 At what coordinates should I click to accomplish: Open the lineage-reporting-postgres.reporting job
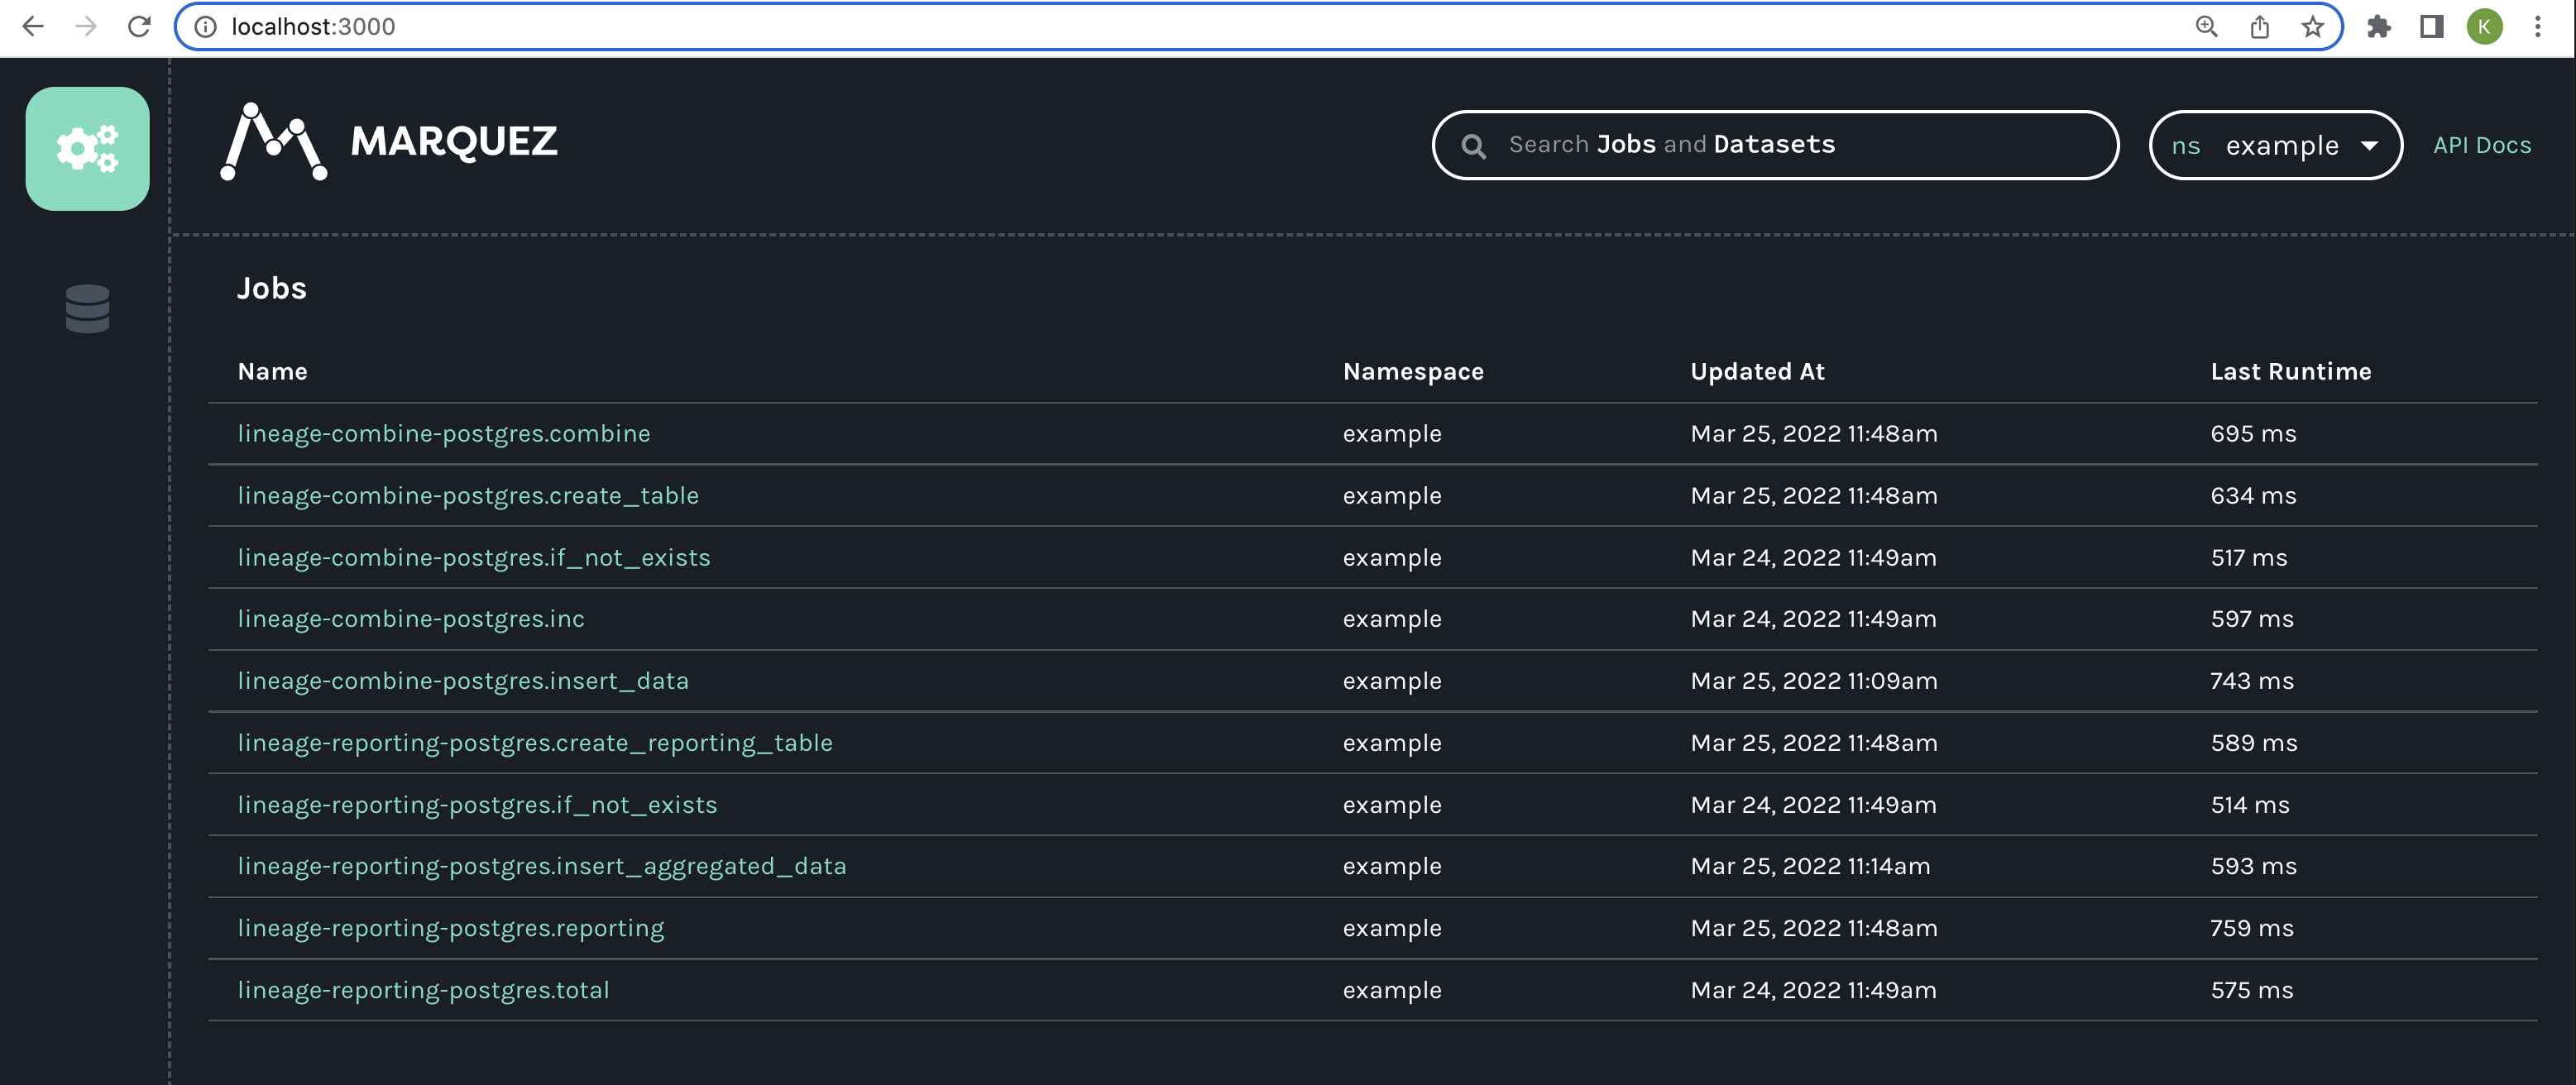[450, 928]
